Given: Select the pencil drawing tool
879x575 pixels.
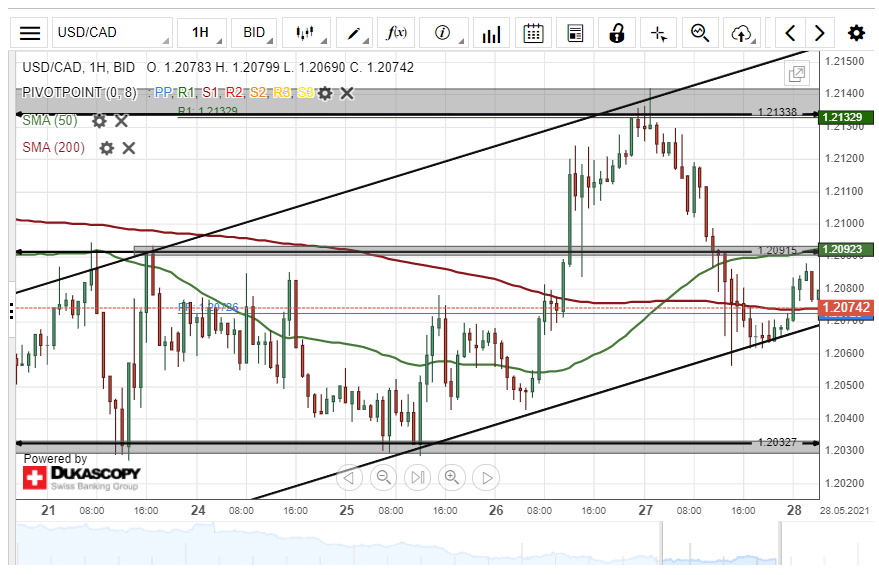Looking at the screenshot, I should (354, 33).
